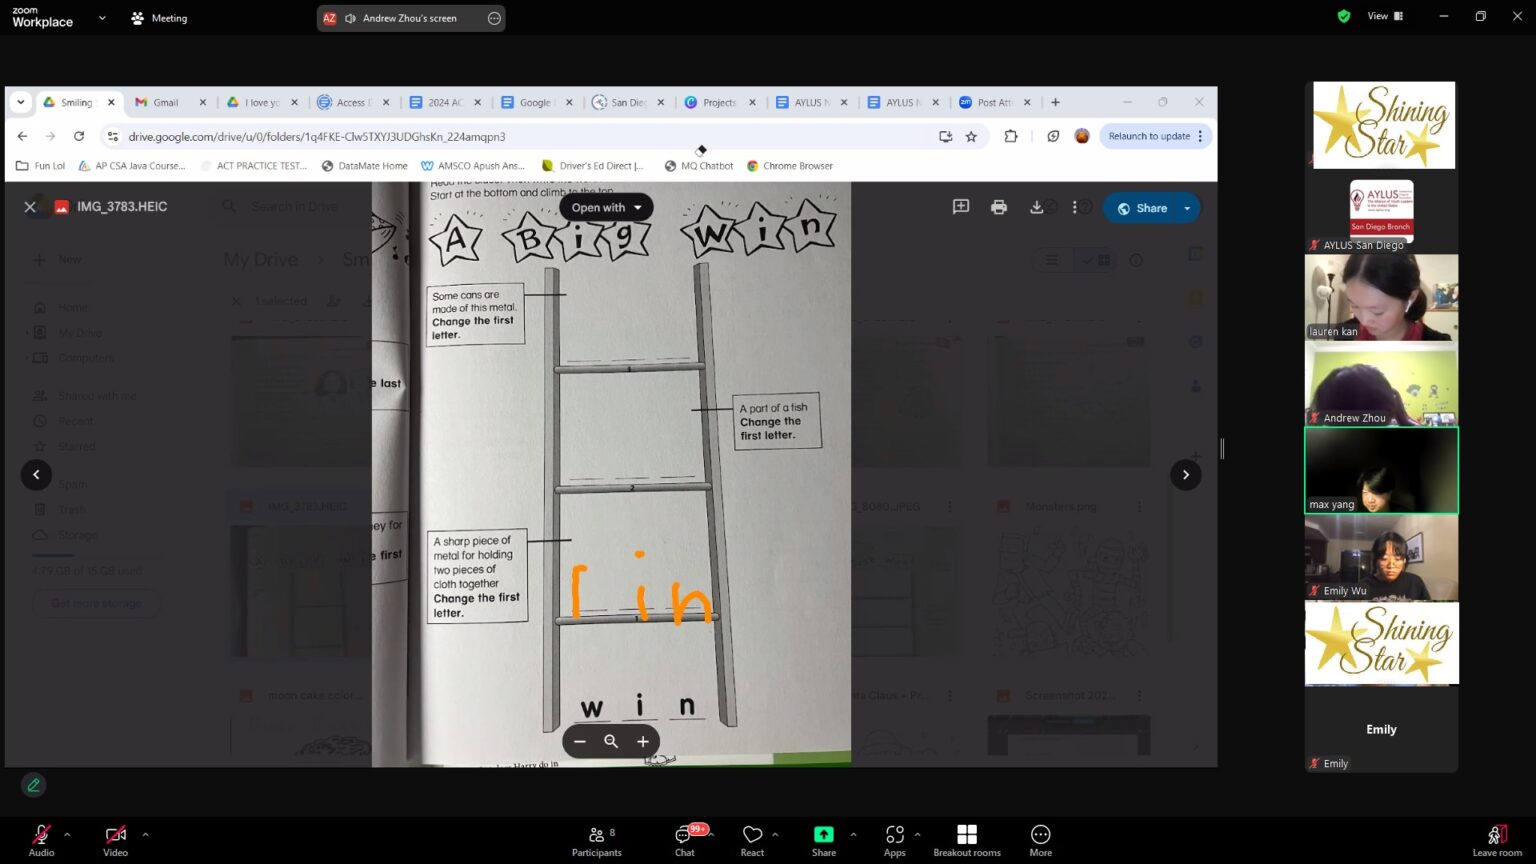Open the MQ Chatbot bookmark
This screenshot has height=864, width=1536.
tap(699, 166)
